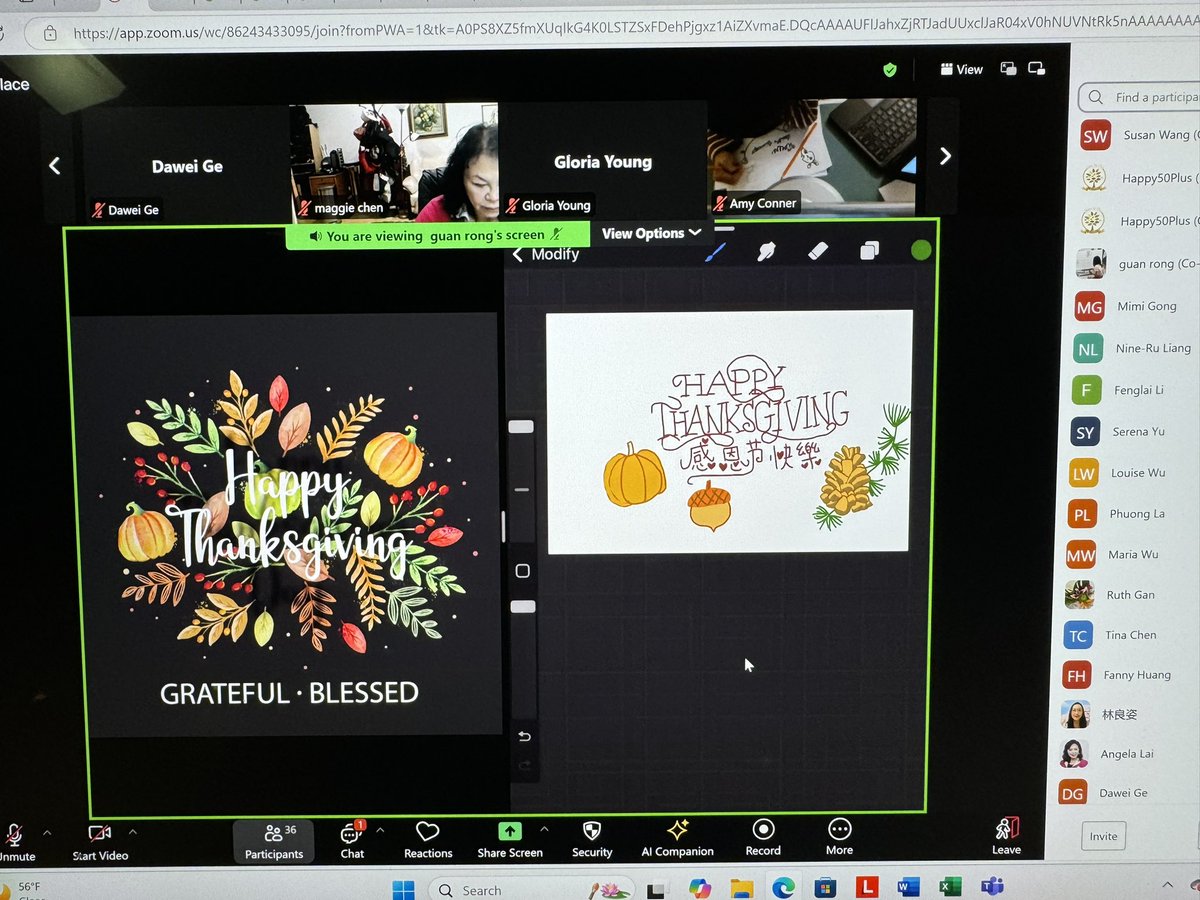Open the Security options

point(592,841)
